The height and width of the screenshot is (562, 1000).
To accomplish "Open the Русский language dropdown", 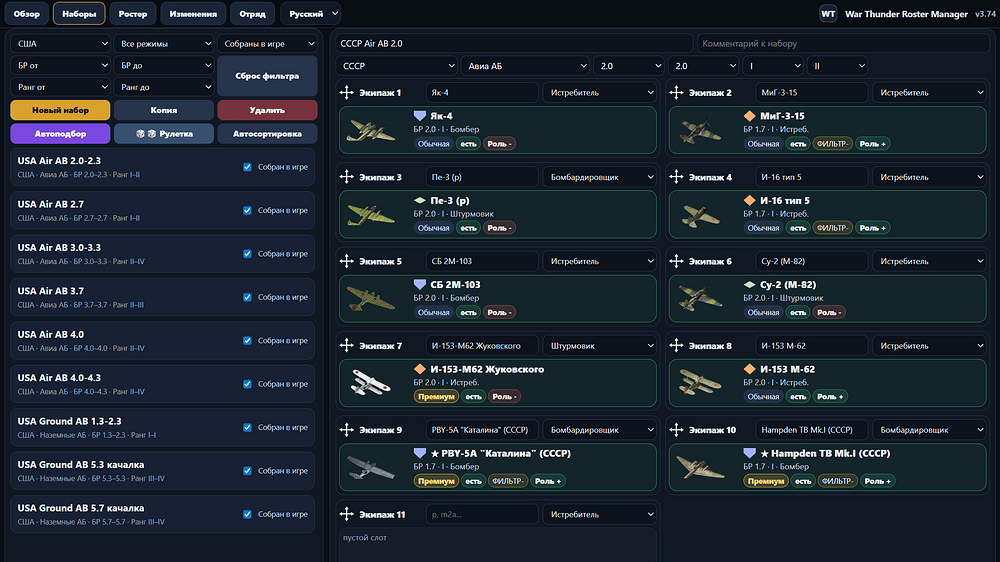I will 311,13.
